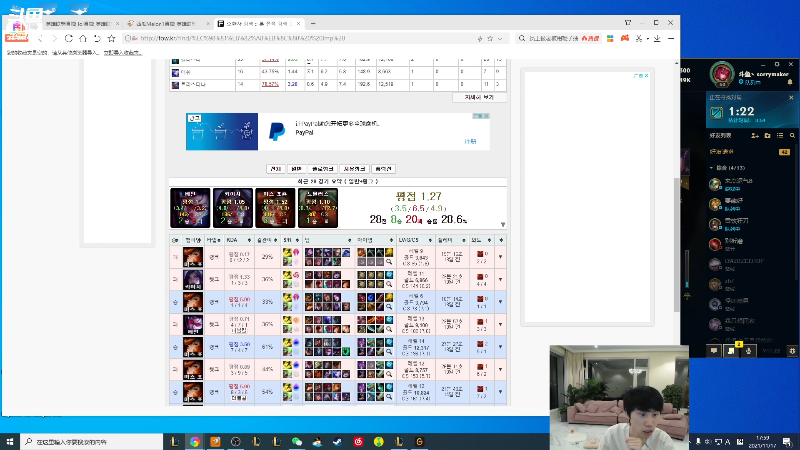
Task: Click the lightning speed-mode icon in address bar
Action: tap(480, 38)
